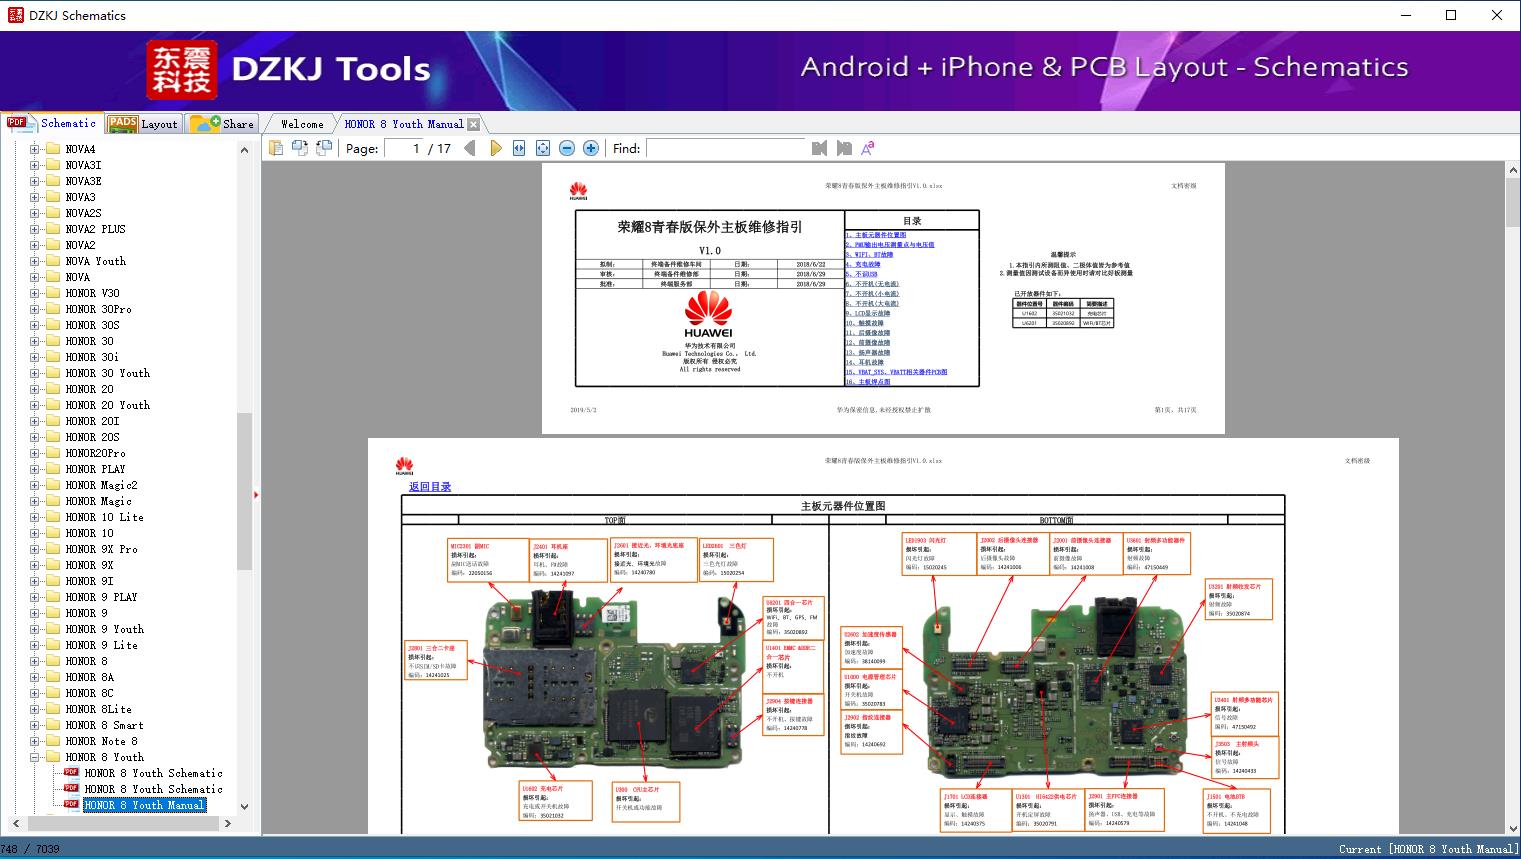Open the Share tab
The image size is (1521, 859).
pos(222,124)
